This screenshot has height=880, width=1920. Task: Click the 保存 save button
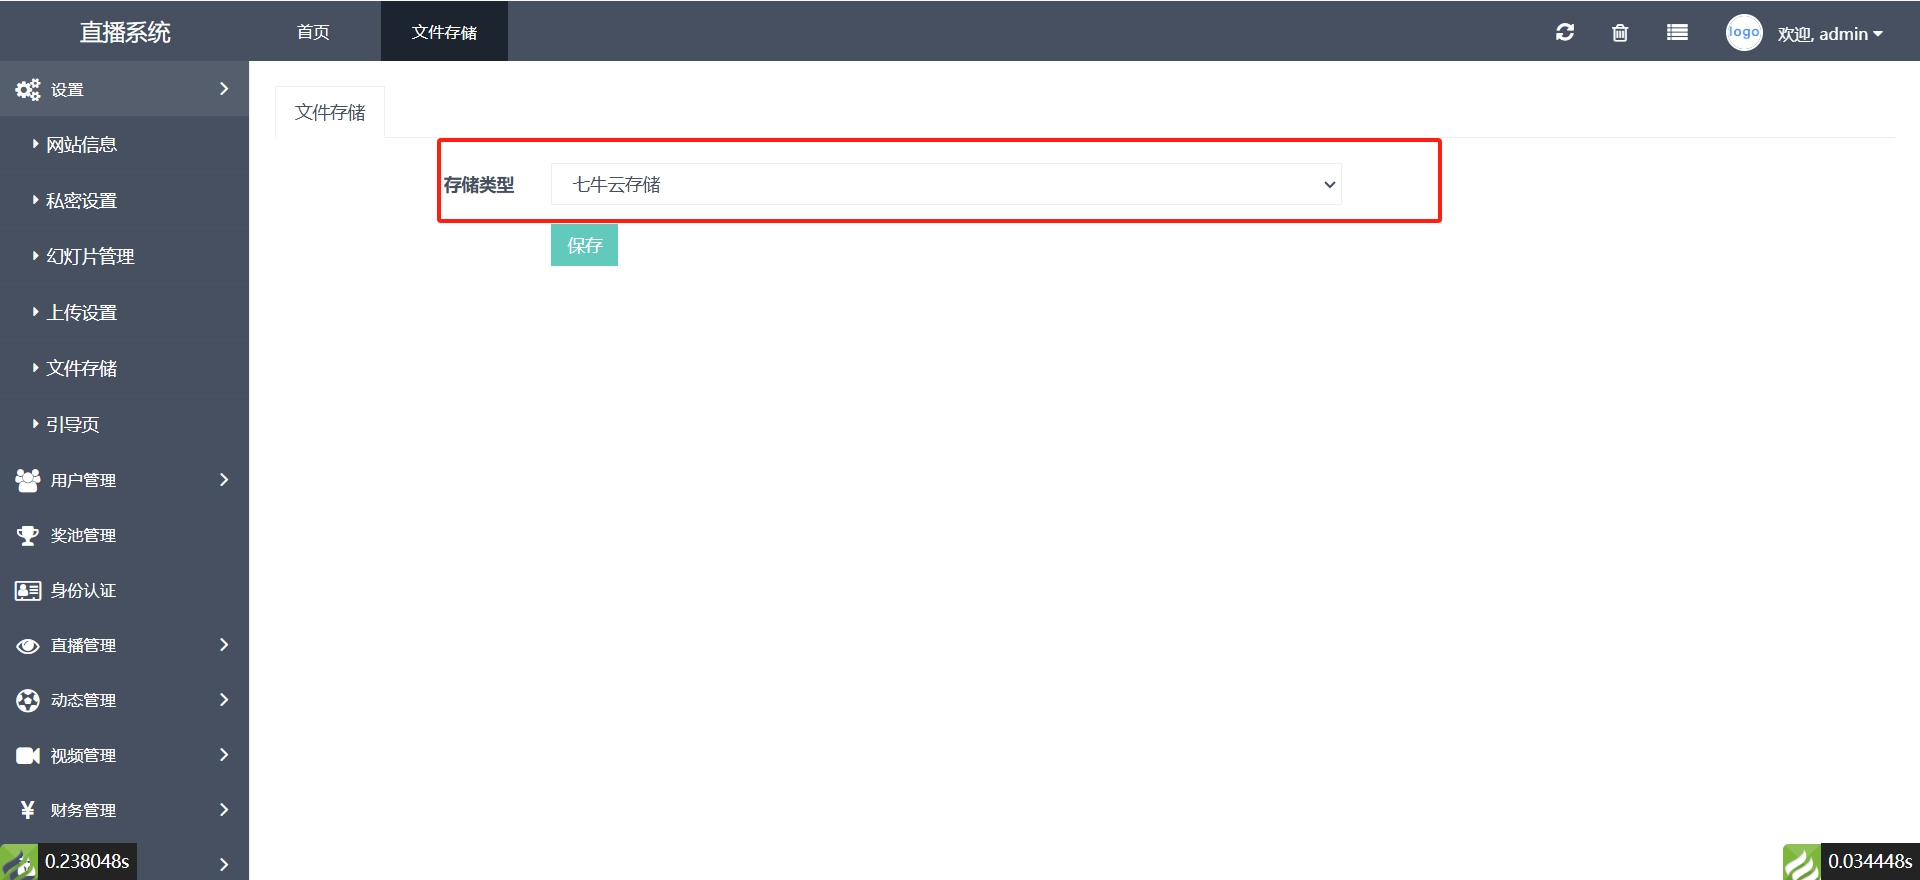click(x=584, y=245)
